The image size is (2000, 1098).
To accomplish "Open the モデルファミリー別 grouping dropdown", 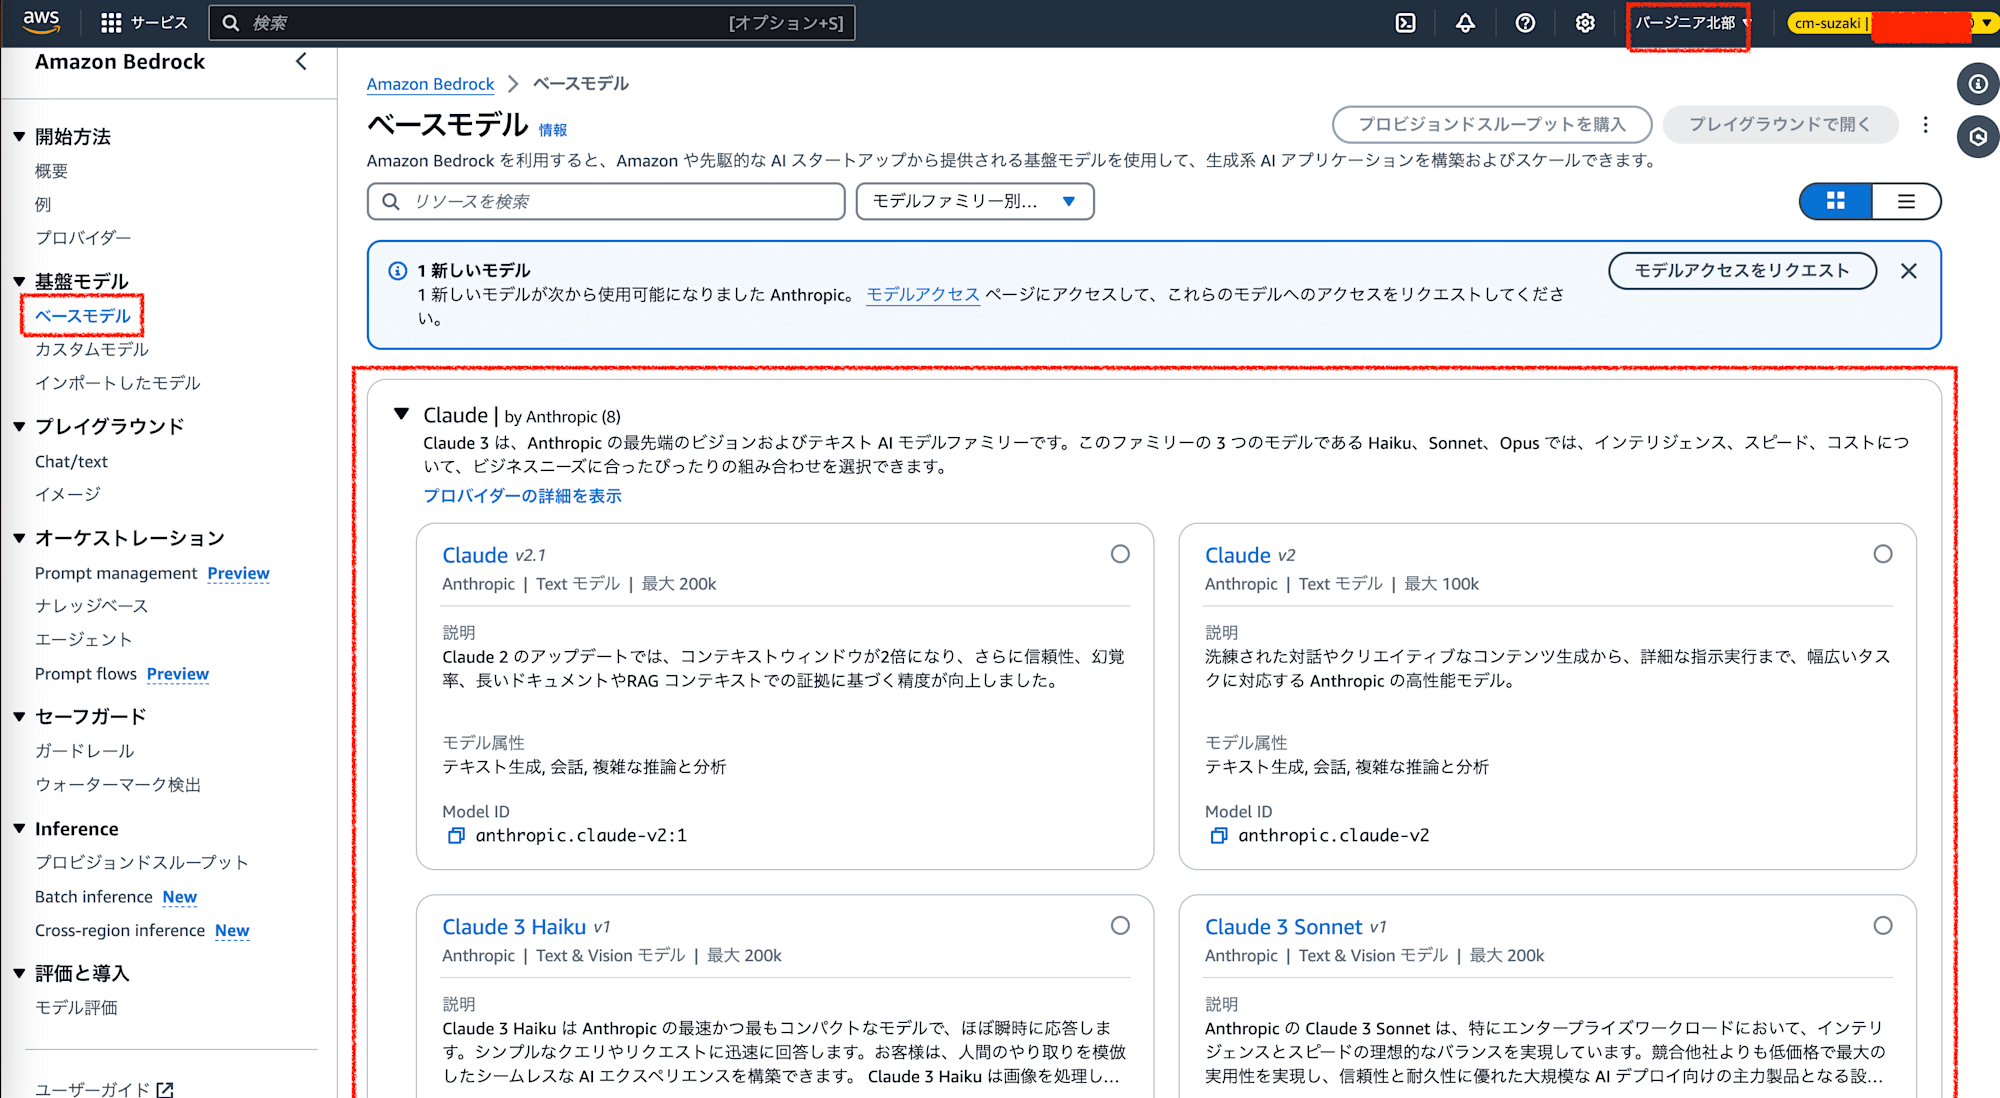I will tap(975, 201).
